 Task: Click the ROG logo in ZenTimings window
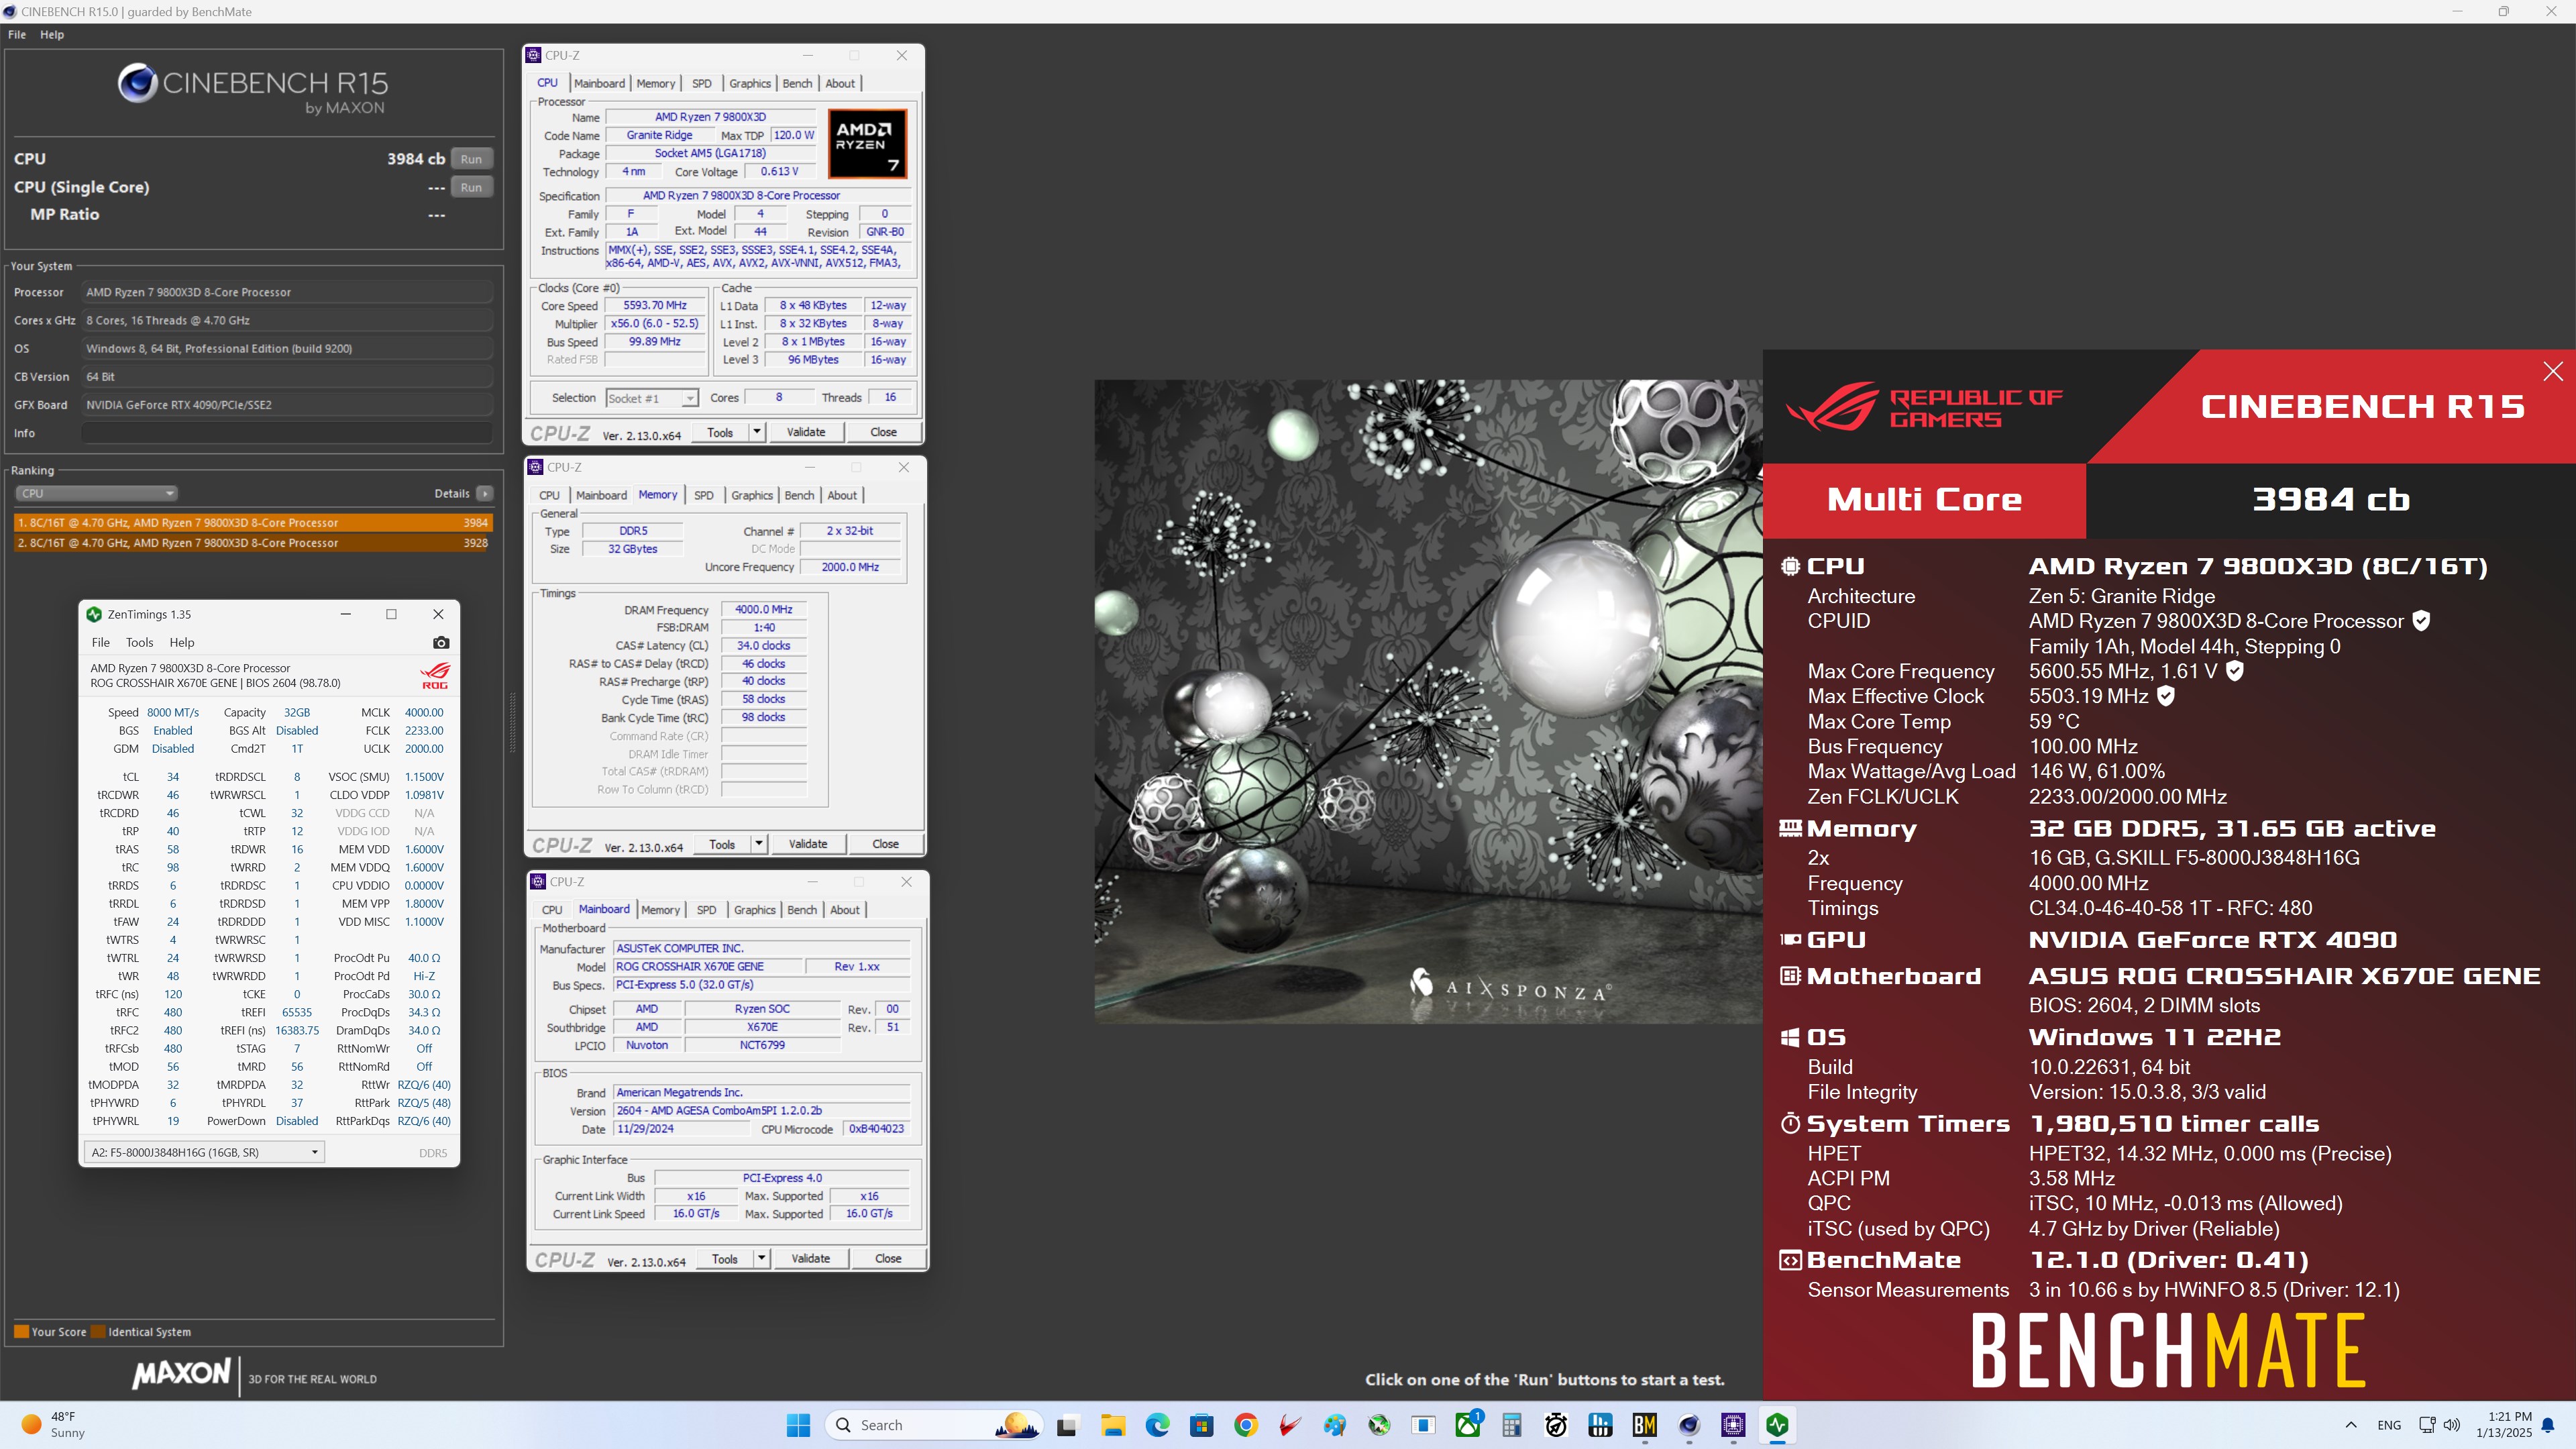point(435,675)
